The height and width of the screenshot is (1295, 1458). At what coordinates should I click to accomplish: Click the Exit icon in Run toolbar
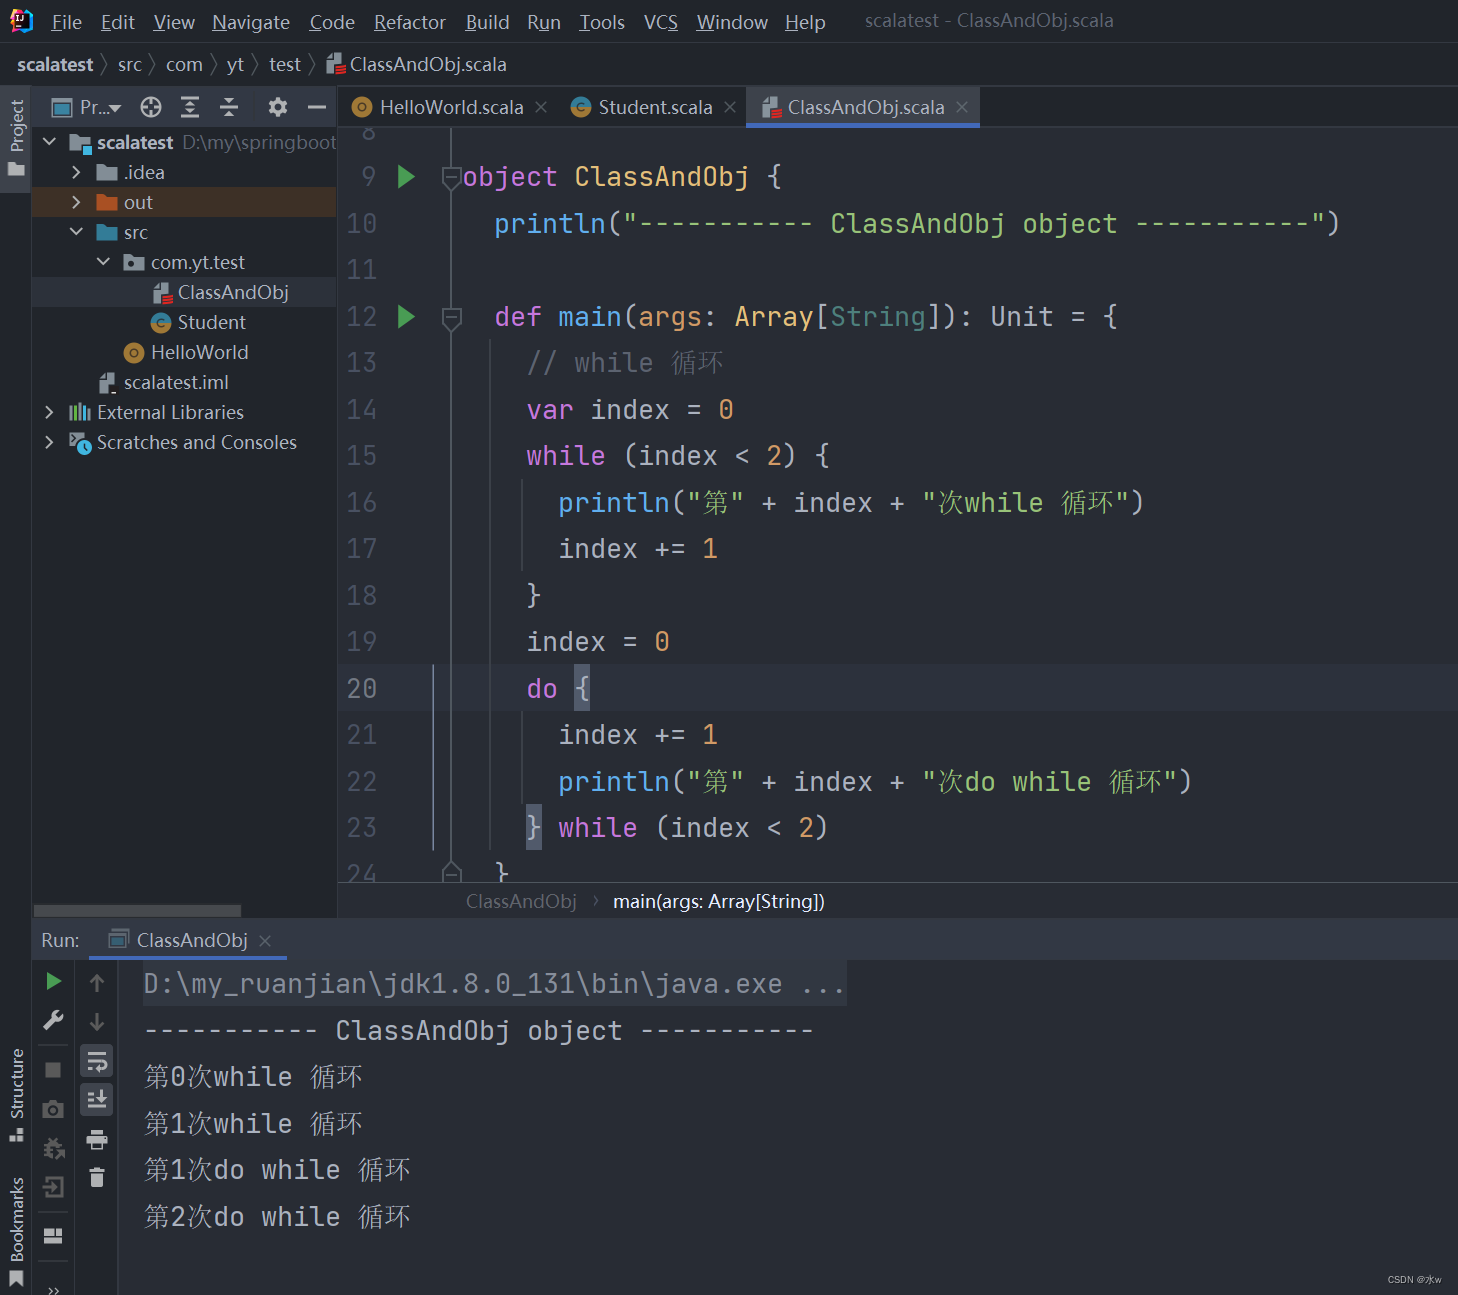tap(53, 1187)
